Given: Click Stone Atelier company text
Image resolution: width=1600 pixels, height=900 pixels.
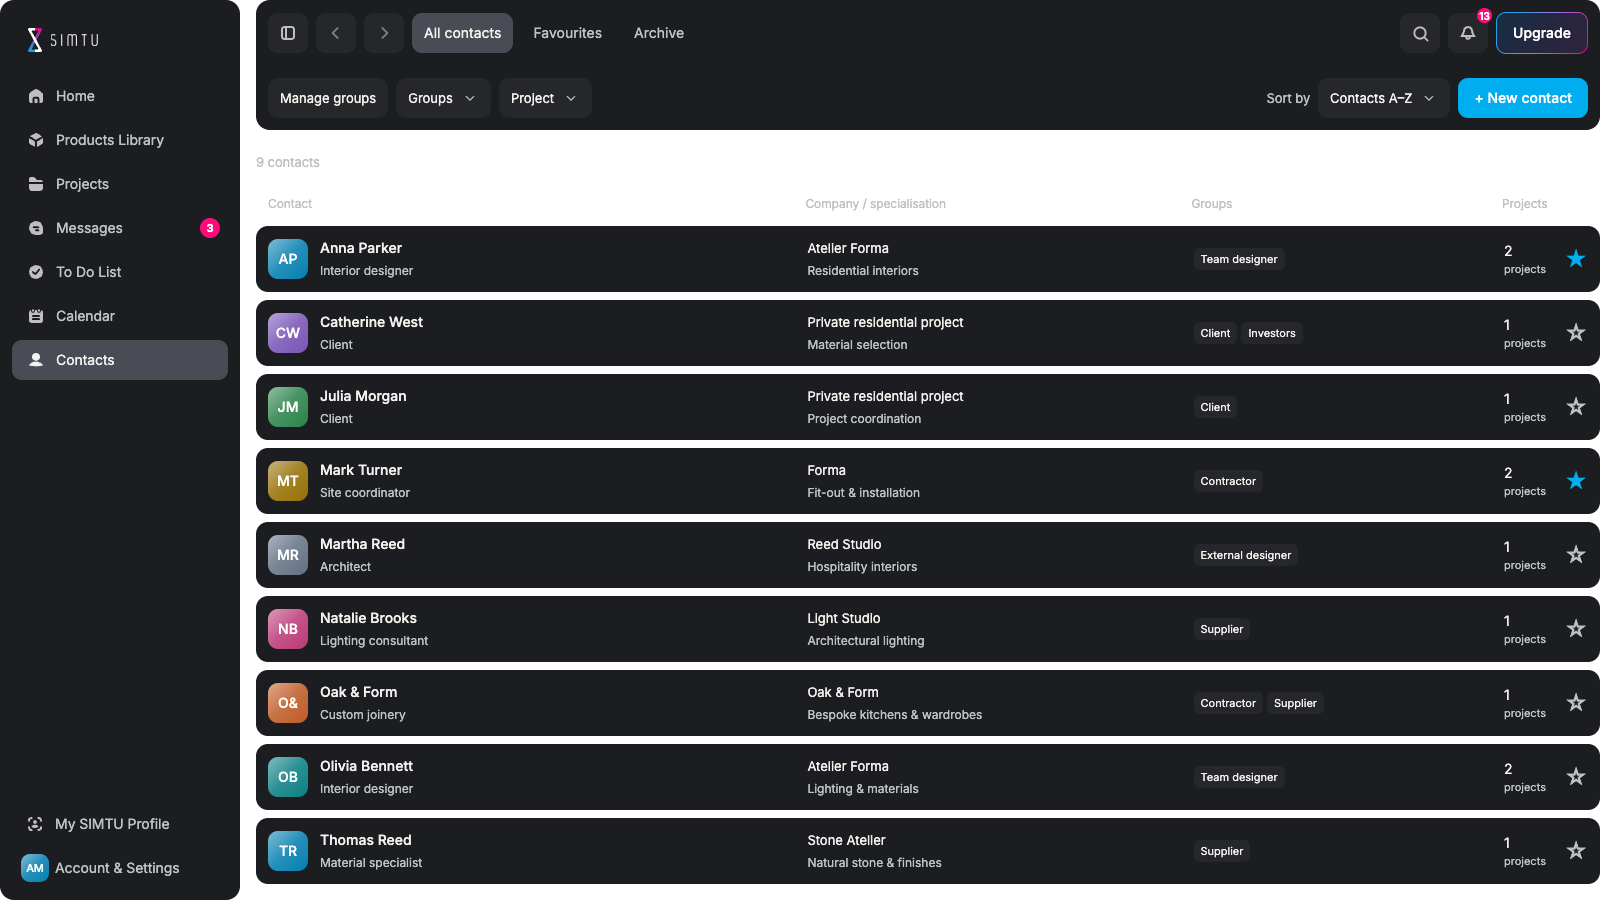Looking at the screenshot, I should (x=847, y=840).
